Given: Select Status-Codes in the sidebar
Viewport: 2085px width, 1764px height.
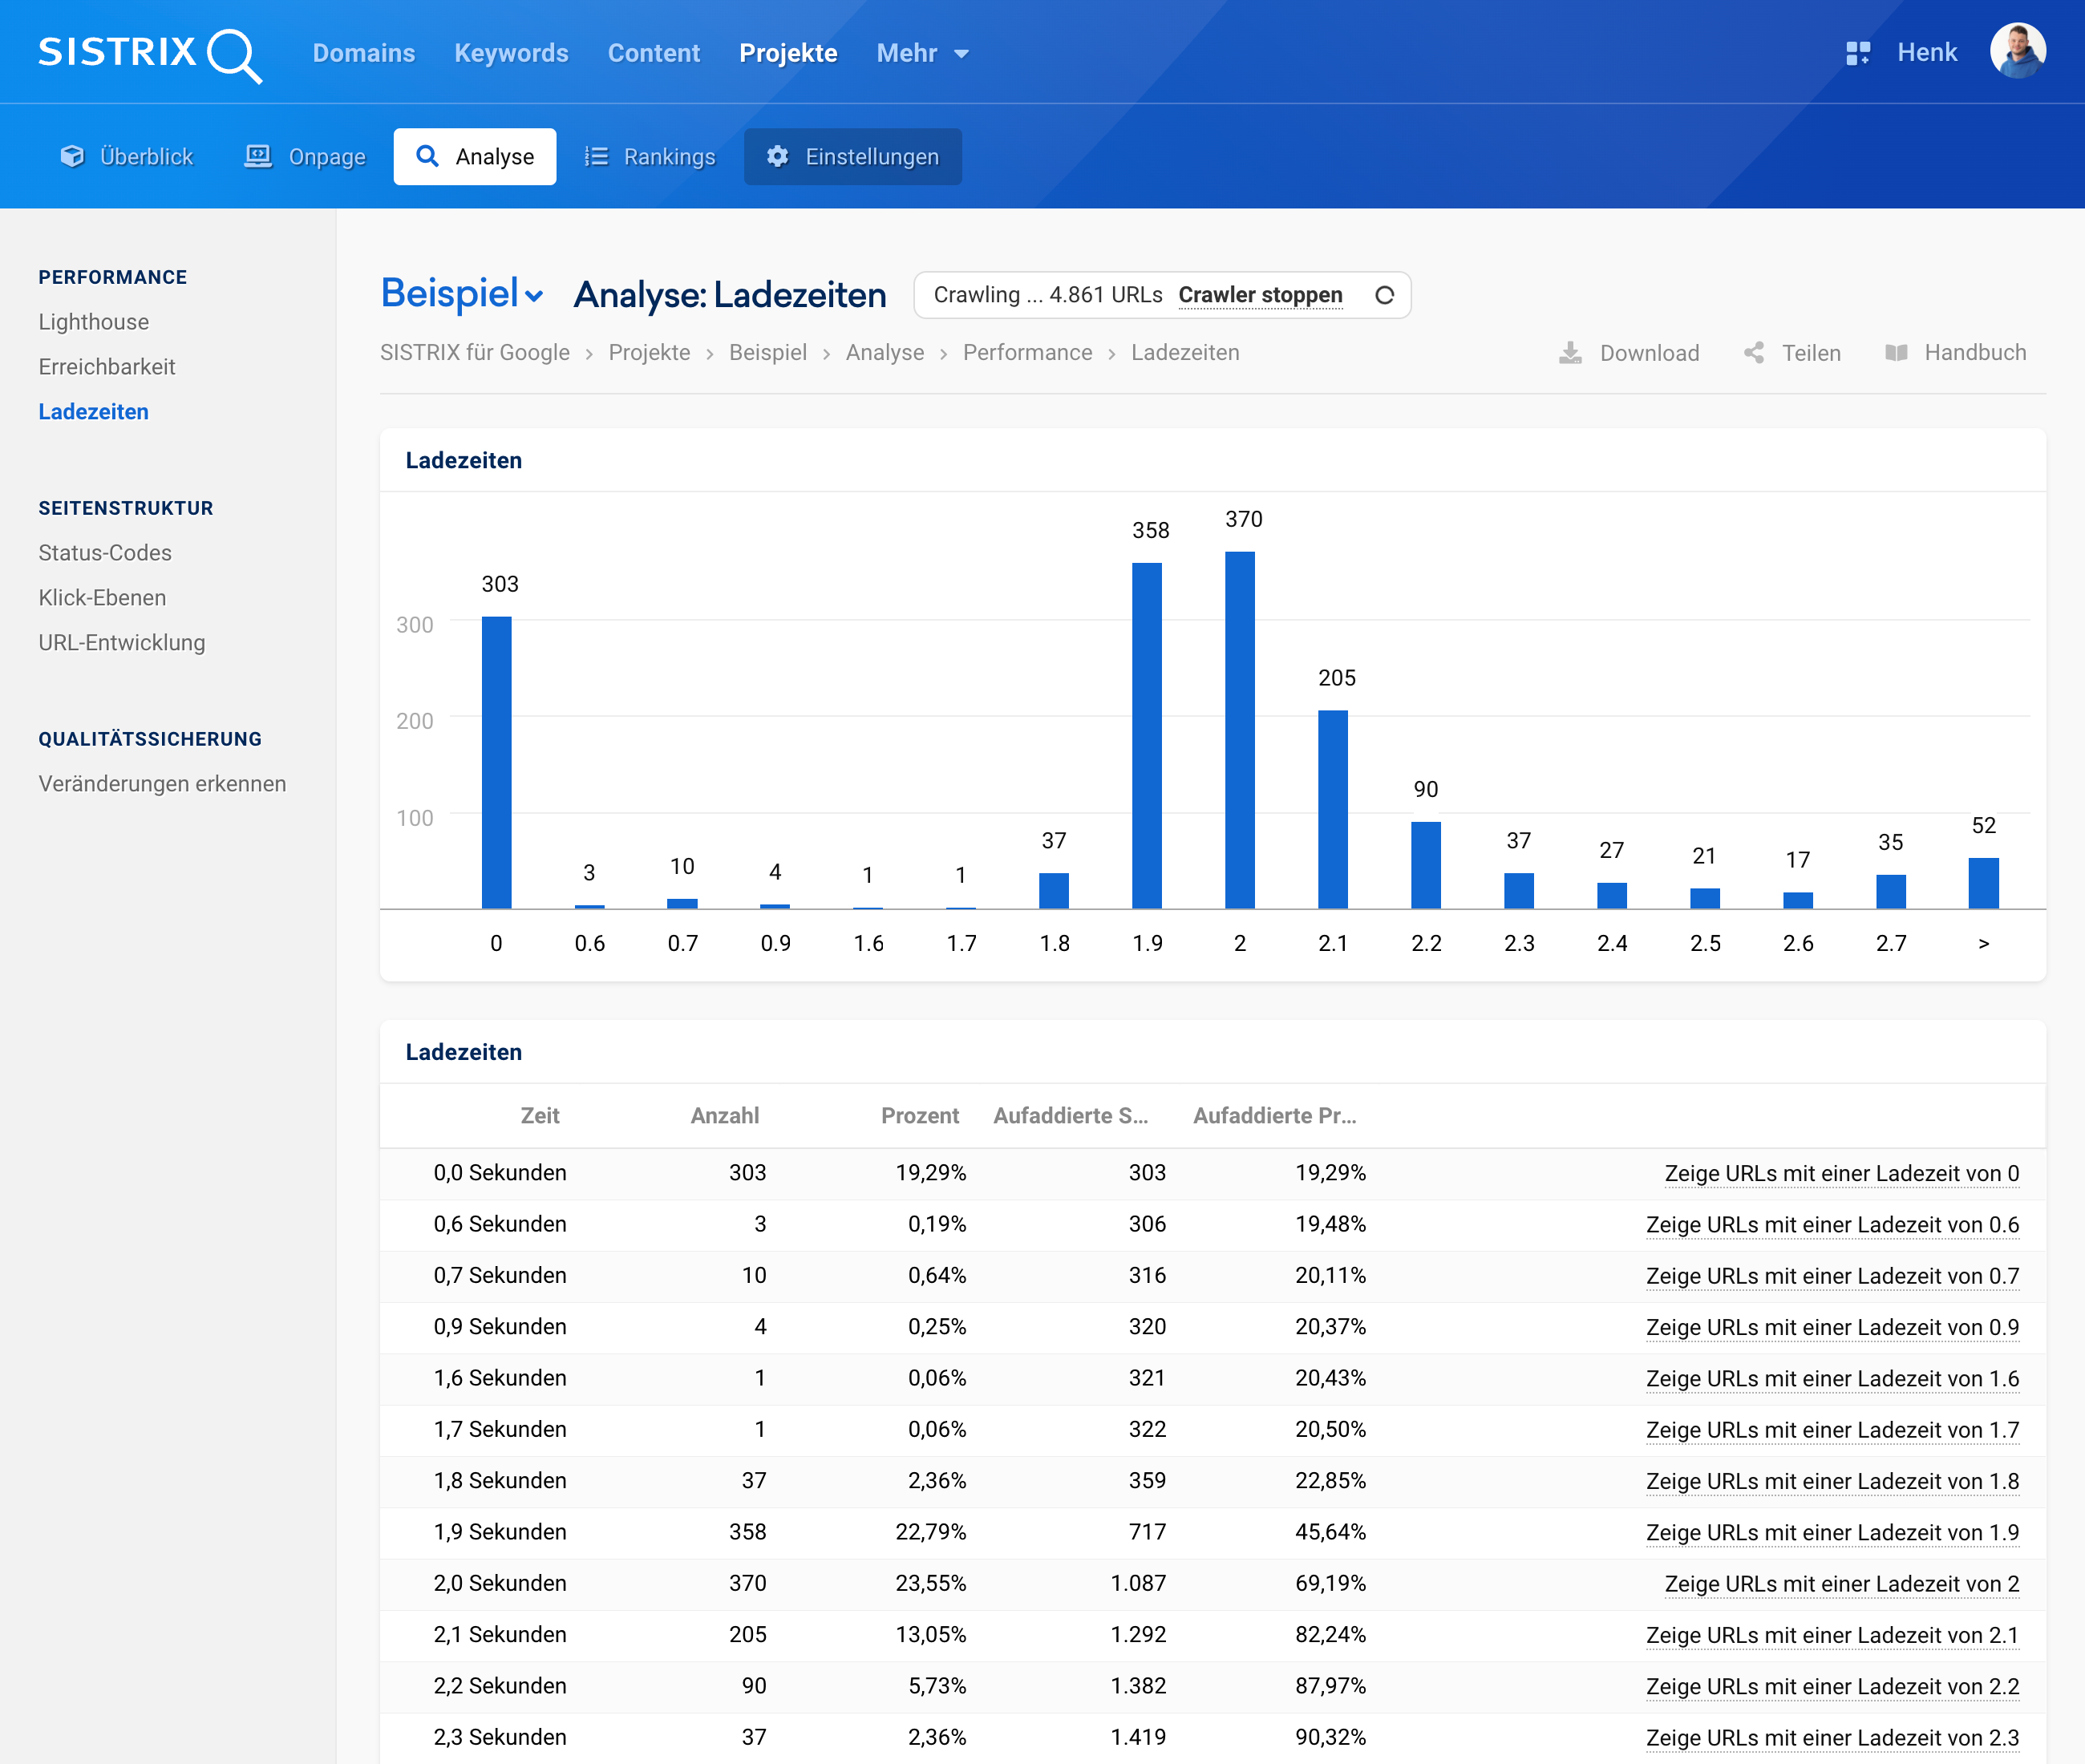Looking at the screenshot, I should tap(105, 552).
